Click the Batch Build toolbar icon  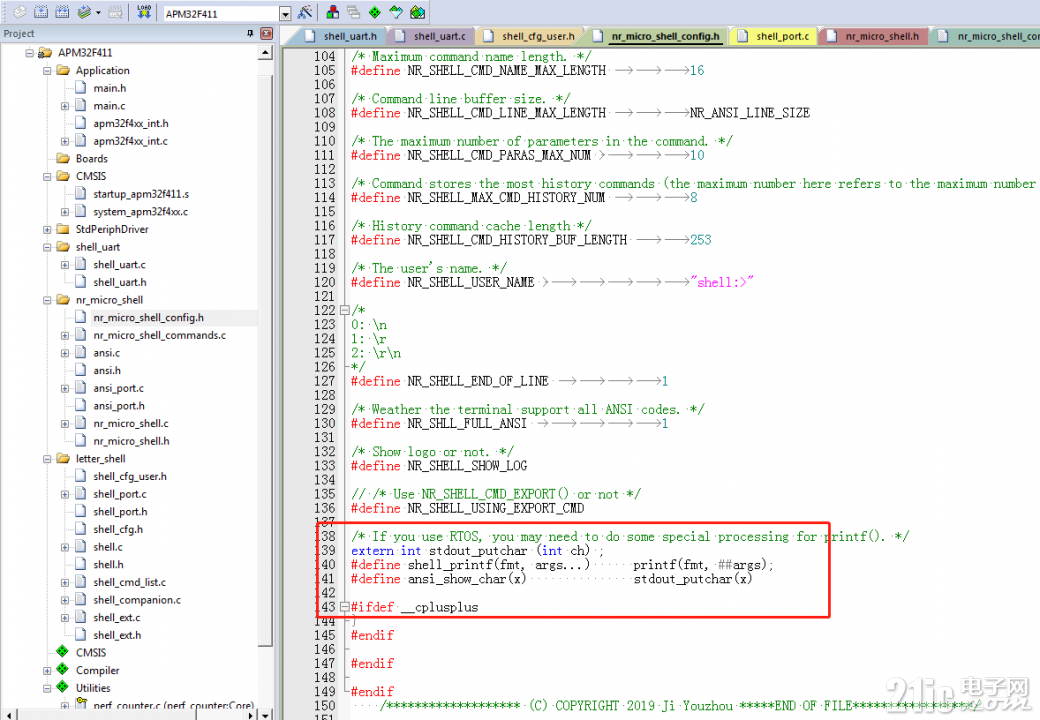(x=84, y=12)
